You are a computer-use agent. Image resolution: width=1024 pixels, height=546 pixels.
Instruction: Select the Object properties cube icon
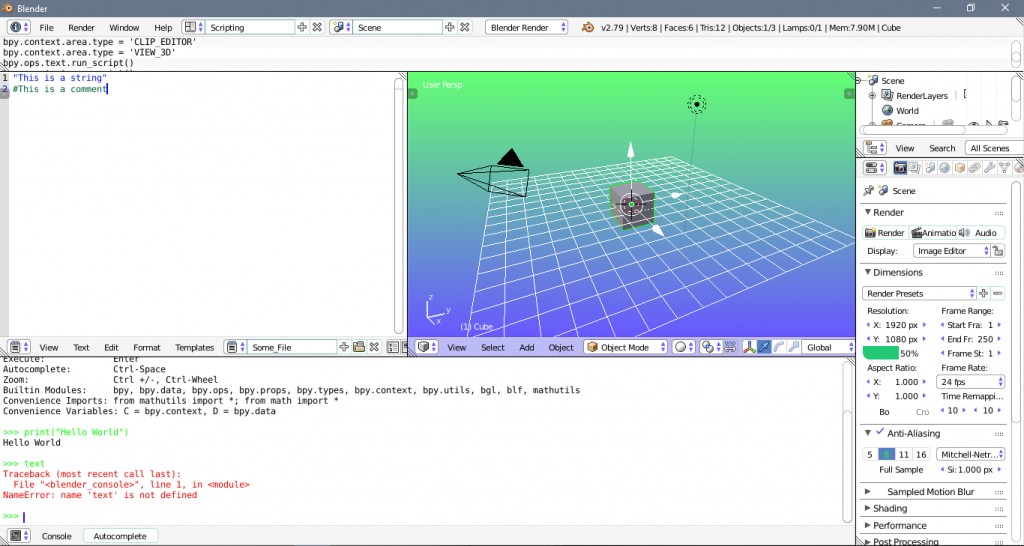[x=959, y=168]
